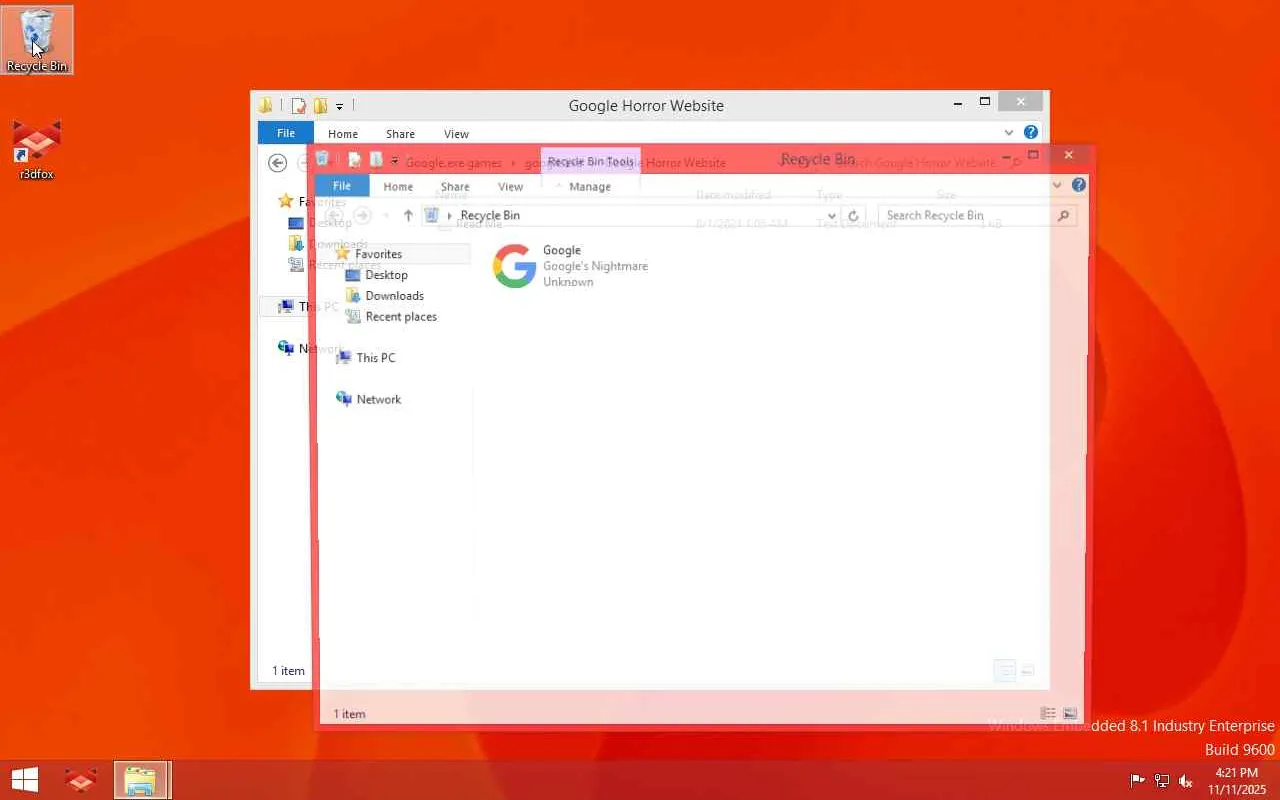Click the Search Recycle Bin magnifier icon
Screen dimensions: 1280x800
[x=1063, y=215]
